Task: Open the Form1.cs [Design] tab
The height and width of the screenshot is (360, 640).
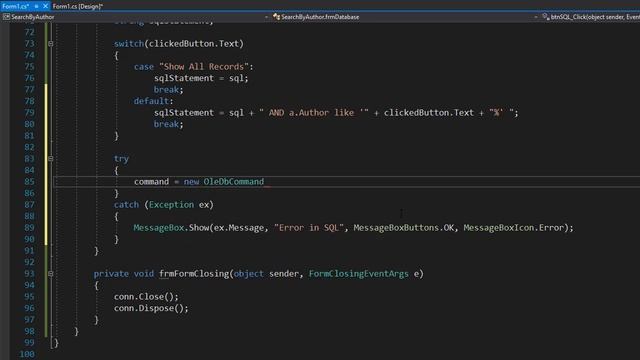Action: click(x=78, y=6)
